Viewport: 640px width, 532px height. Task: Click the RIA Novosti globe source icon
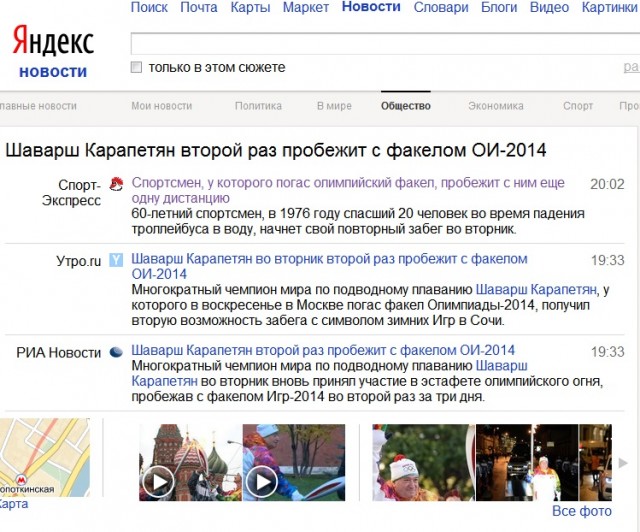[116, 352]
